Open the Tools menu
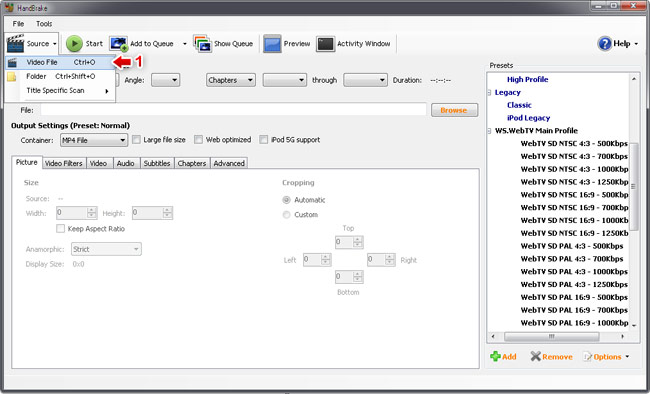650x394 pixels. click(44, 24)
